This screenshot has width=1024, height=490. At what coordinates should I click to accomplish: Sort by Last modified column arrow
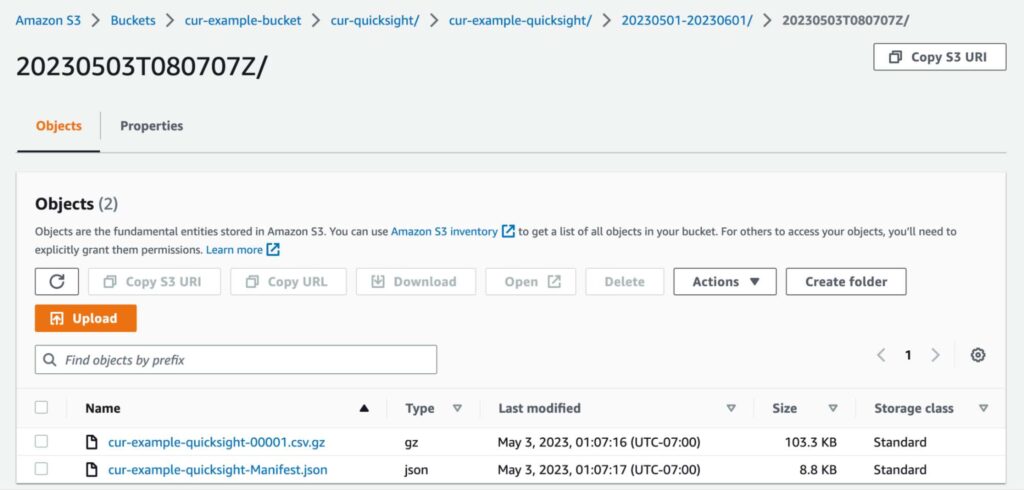[x=731, y=408]
